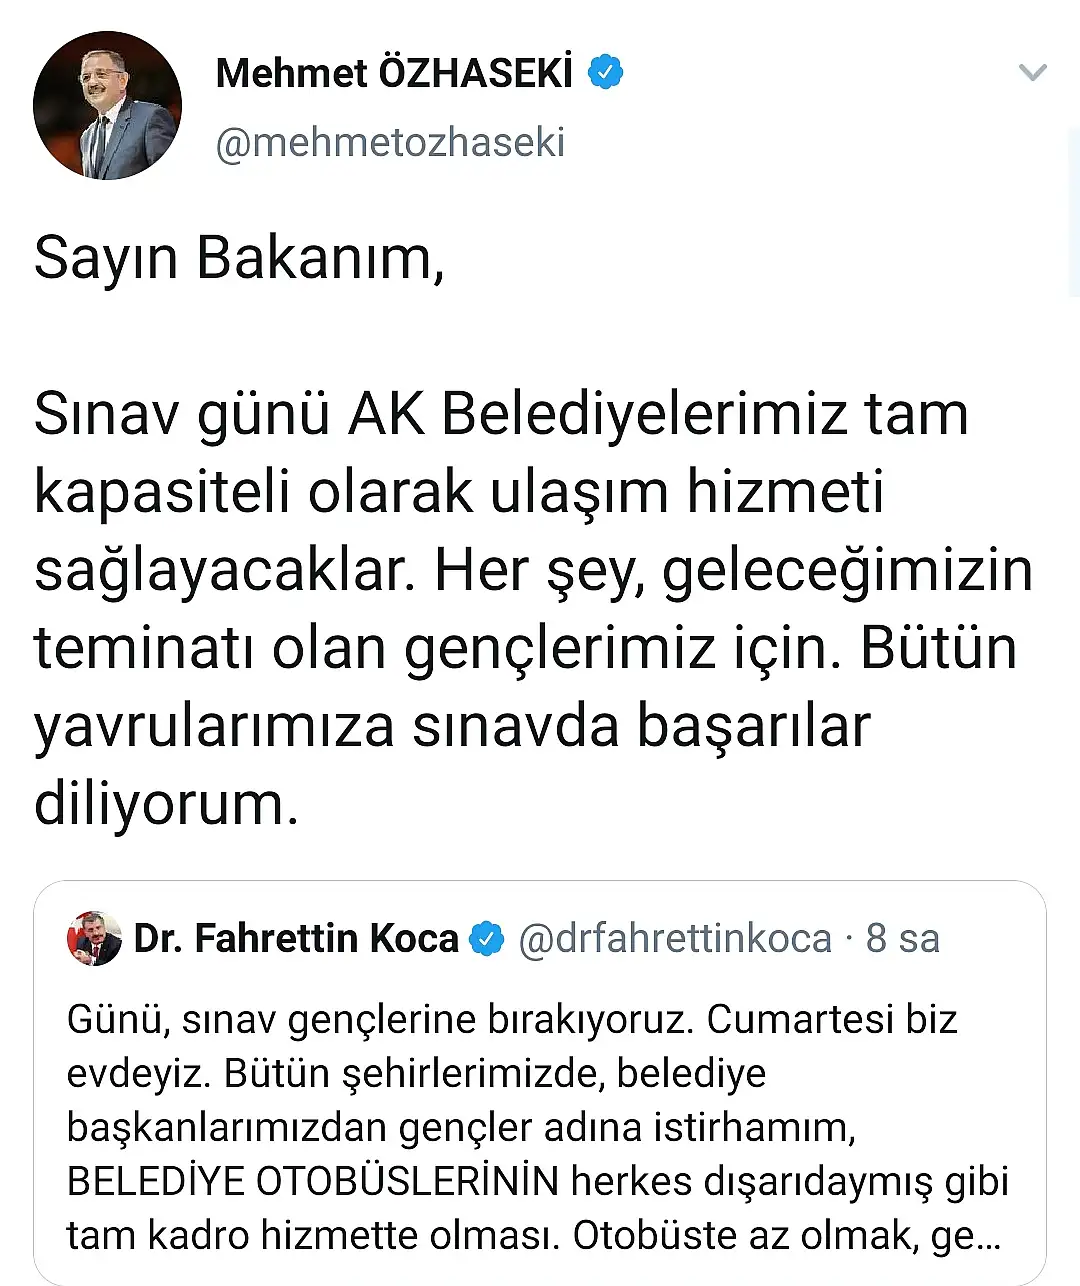This screenshot has height=1286, width=1080.
Task: Click the "Sayın Bakanım," greeting line
Action: (x=239, y=258)
